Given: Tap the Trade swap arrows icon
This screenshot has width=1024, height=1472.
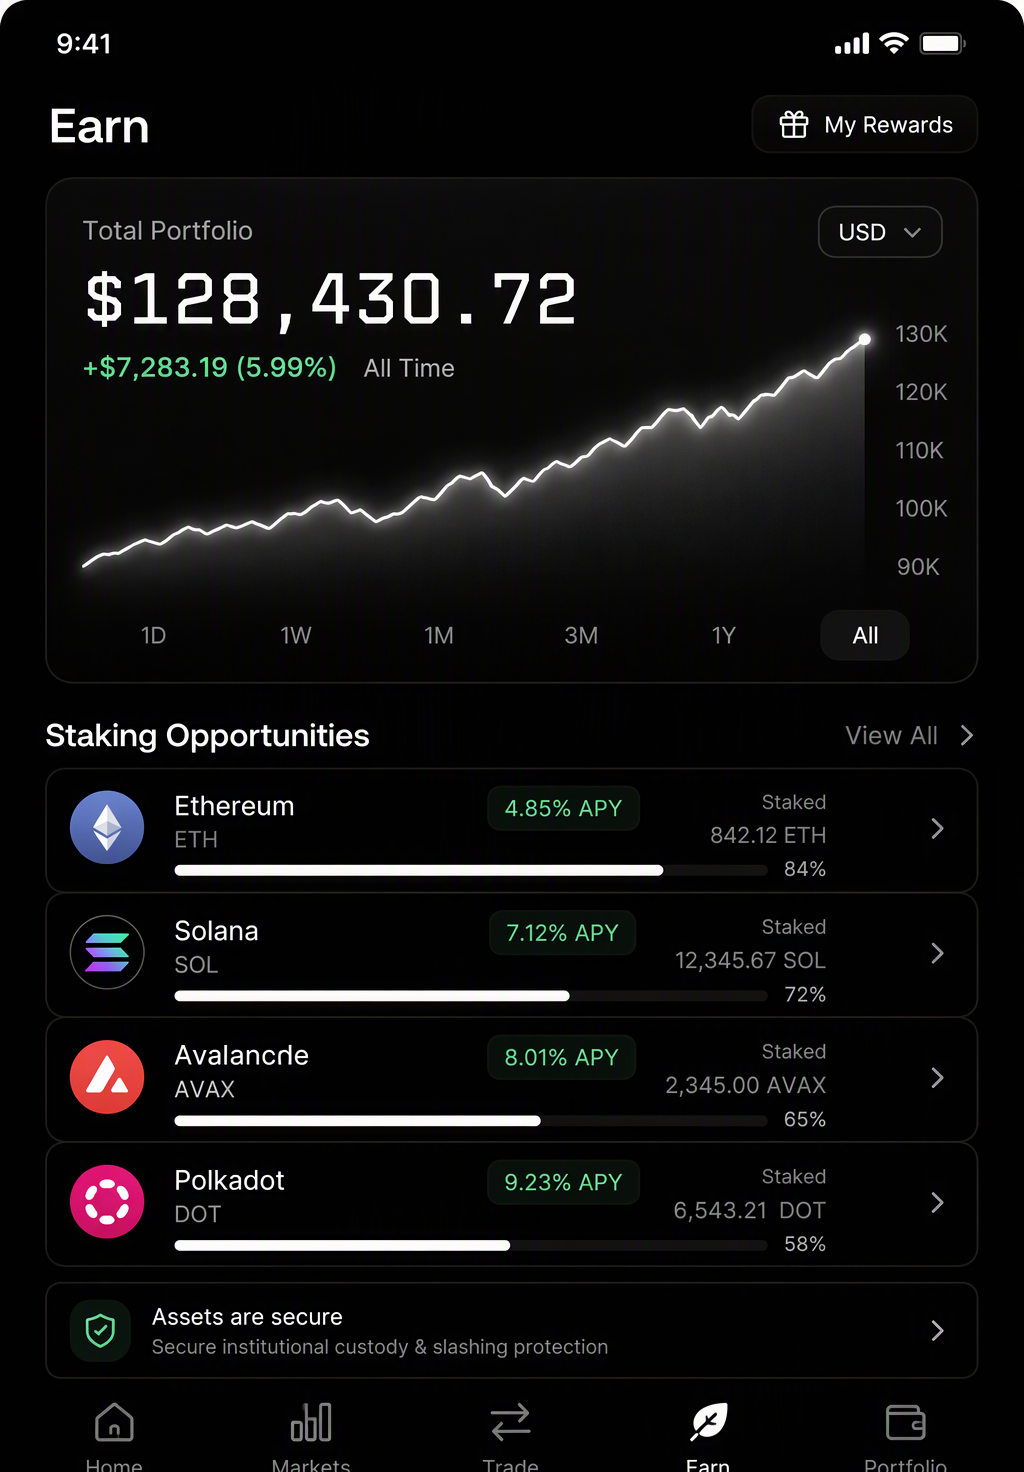Looking at the screenshot, I should [x=510, y=1422].
